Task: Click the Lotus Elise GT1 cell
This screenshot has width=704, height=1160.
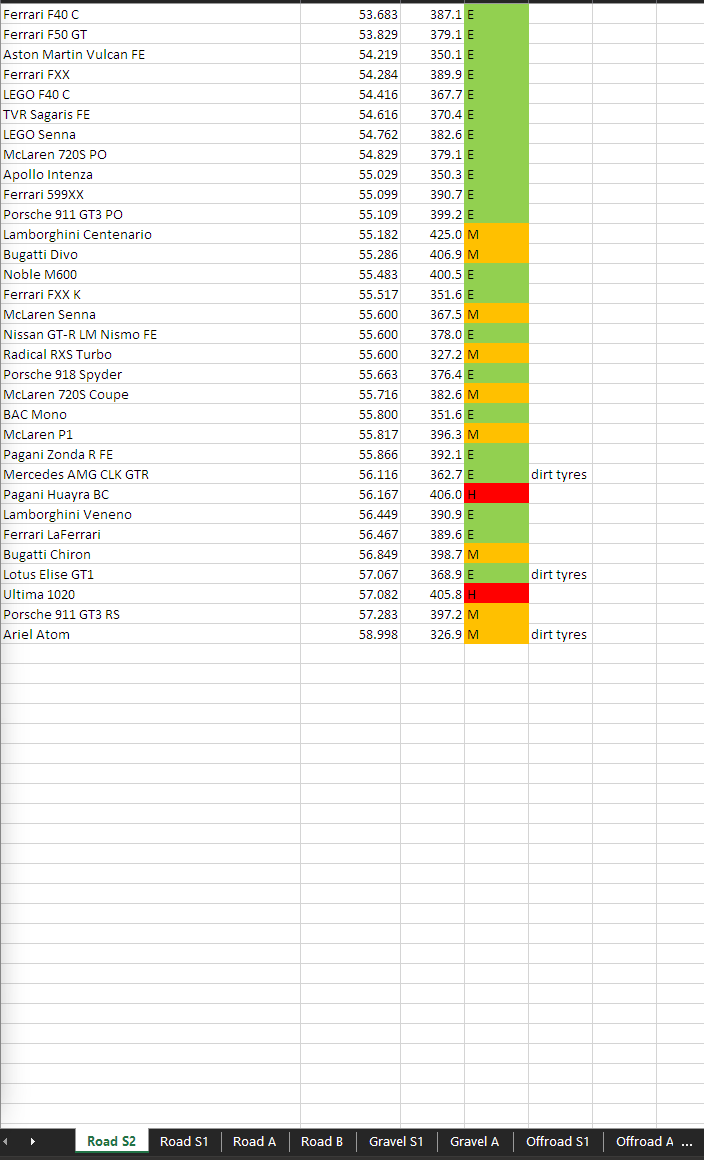Action: tap(151, 573)
